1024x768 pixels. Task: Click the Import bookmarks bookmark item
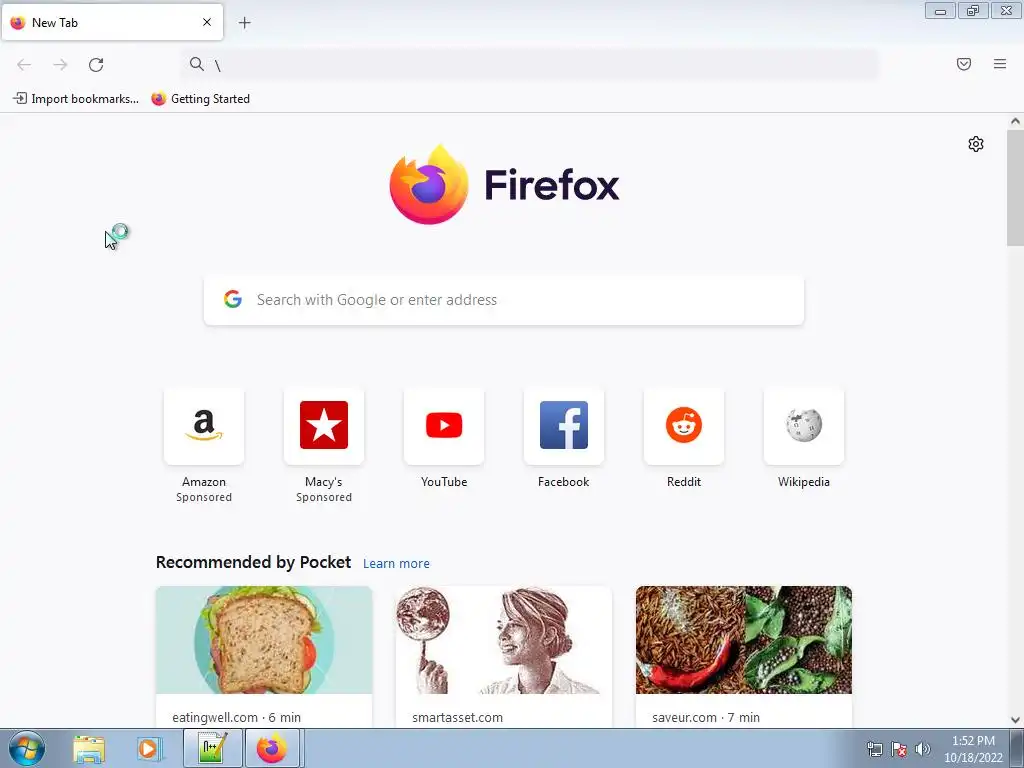[x=76, y=99]
